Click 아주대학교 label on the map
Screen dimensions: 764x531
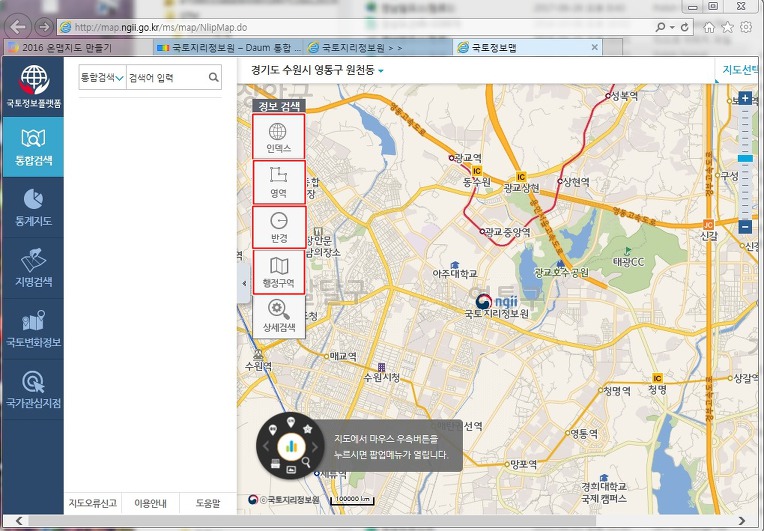pos(455,274)
